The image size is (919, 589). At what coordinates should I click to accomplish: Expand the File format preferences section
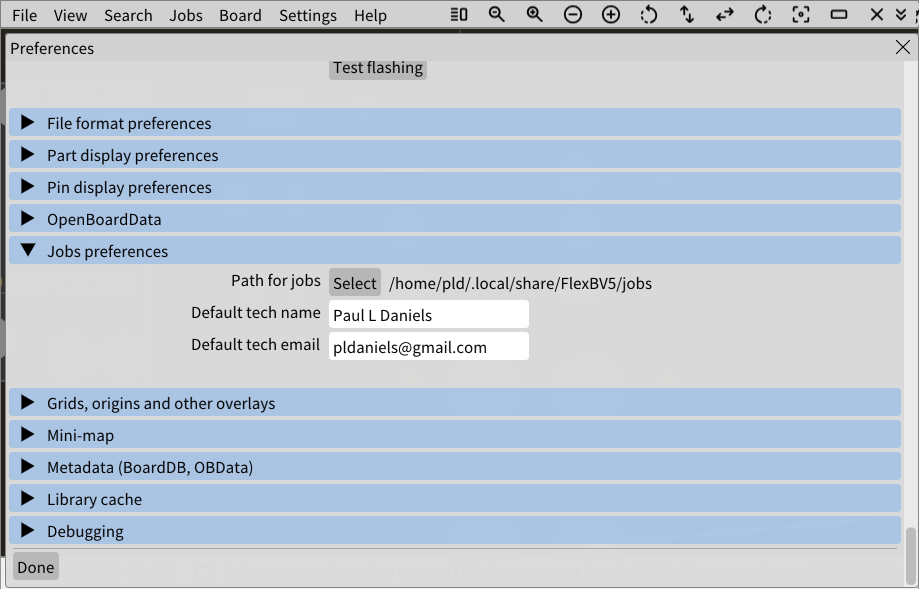[128, 123]
